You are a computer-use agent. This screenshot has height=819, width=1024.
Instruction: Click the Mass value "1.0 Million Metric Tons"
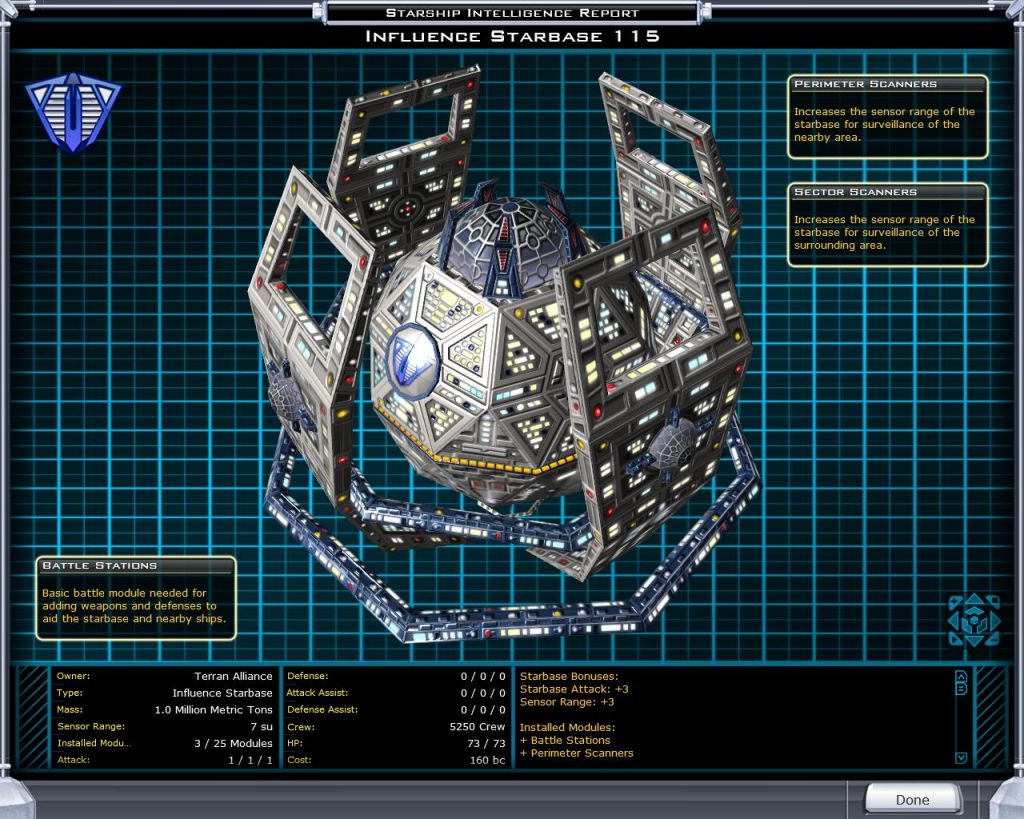[x=214, y=710]
